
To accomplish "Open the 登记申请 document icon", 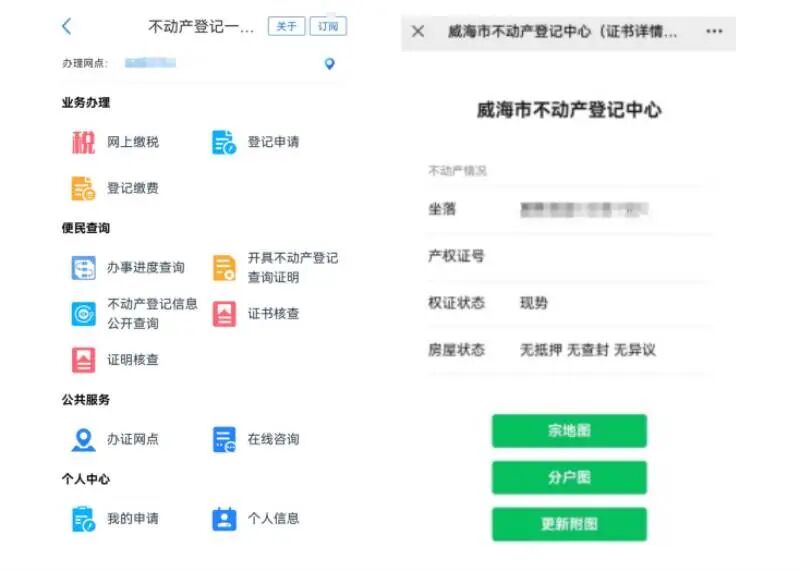I will pyautogui.click(x=224, y=142).
